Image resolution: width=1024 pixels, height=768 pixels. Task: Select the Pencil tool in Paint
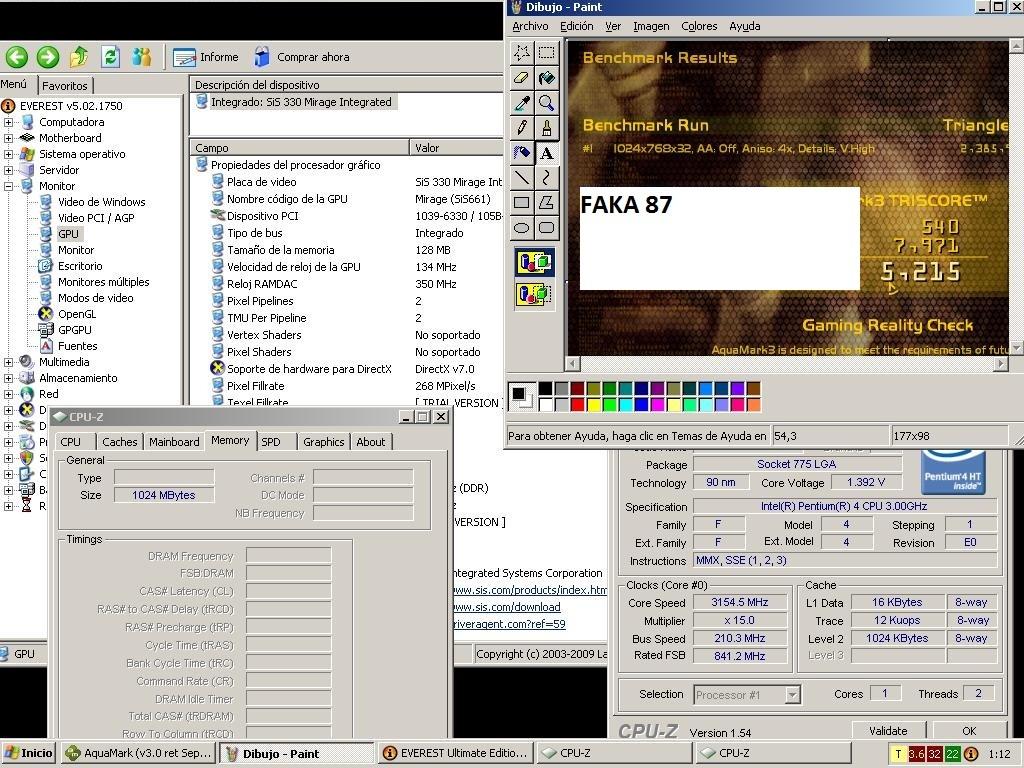coord(522,127)
